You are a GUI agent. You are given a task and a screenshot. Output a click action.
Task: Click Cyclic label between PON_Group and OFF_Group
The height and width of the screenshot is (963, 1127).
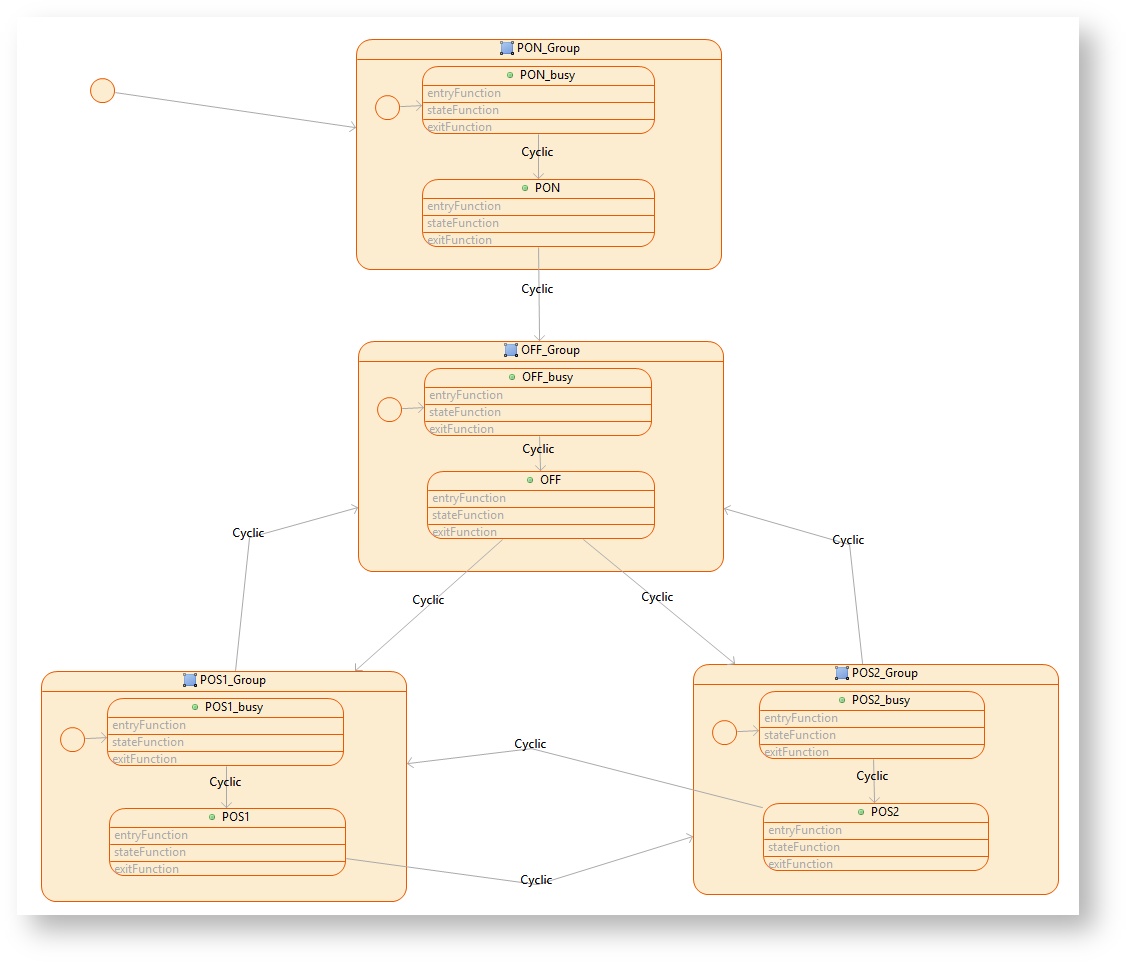537,289
